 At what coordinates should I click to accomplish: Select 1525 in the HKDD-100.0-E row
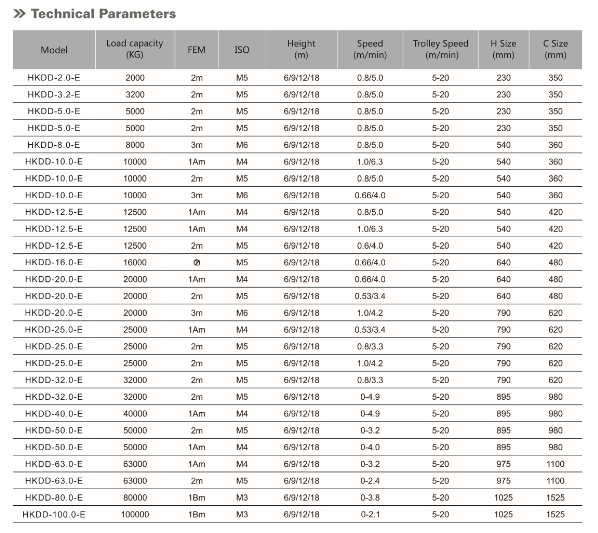pyautogui.click(x=555, y=514)
